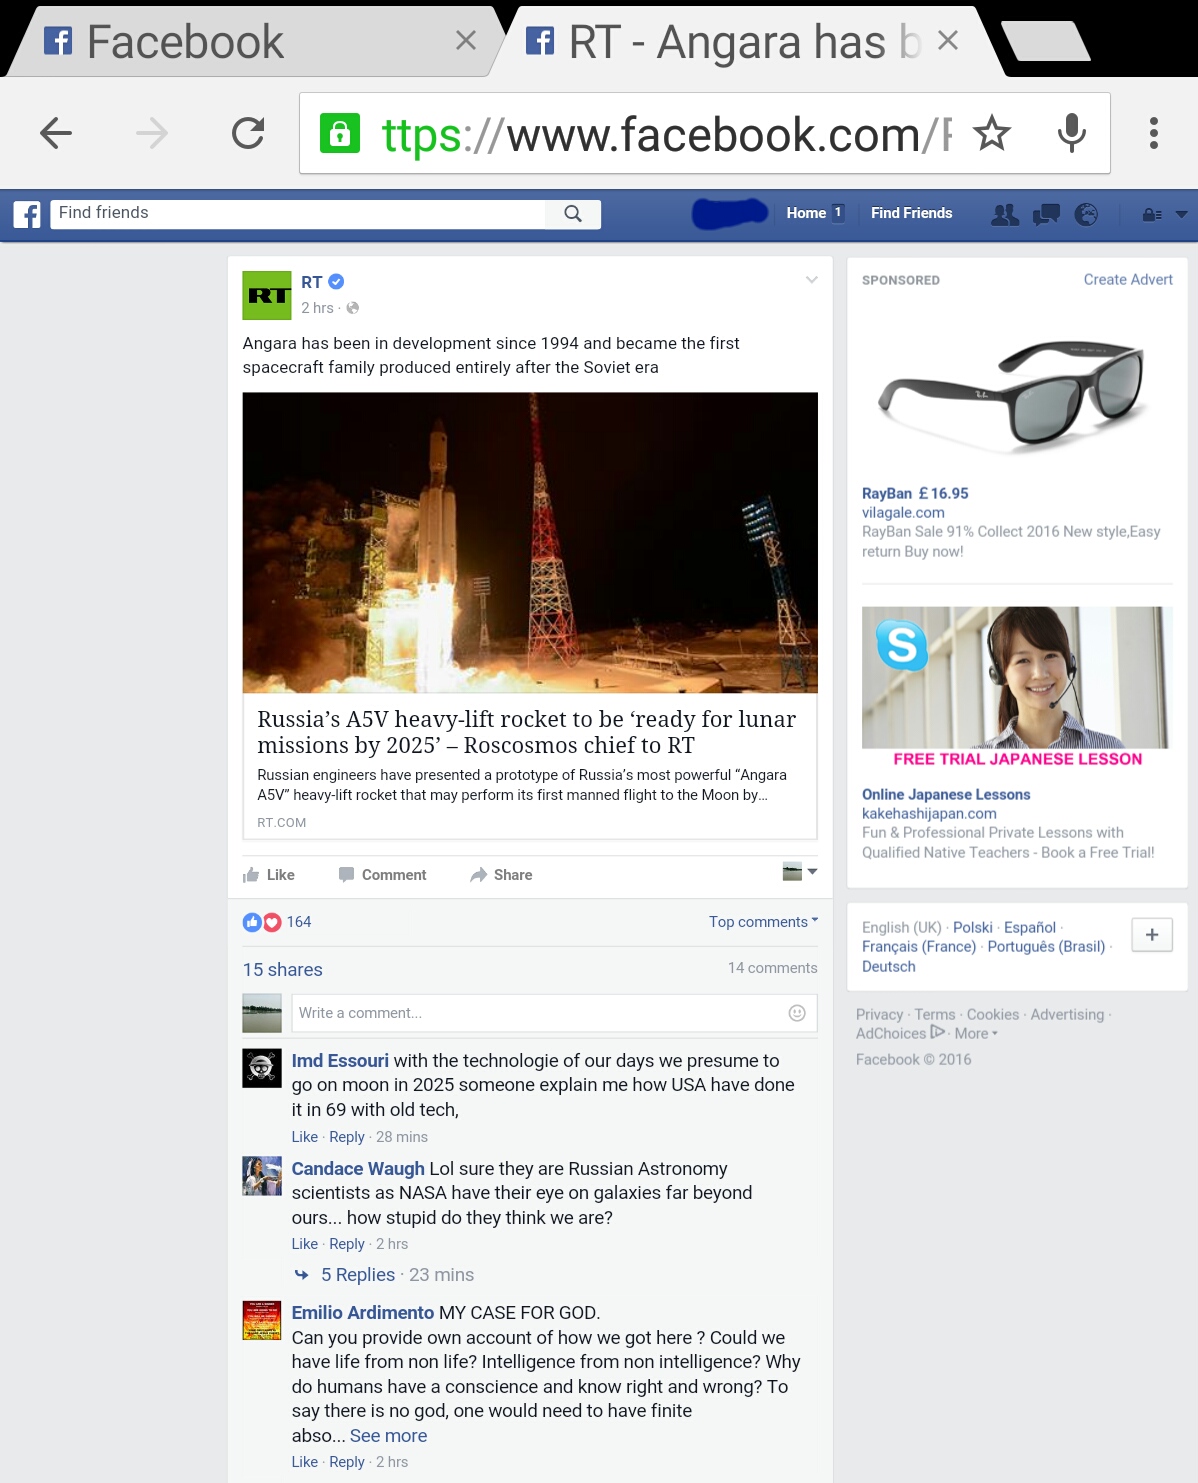This screenshot has height=1483, width=1198.
Task: Open Emilio Ardimento's profile
Action: 363,1313
